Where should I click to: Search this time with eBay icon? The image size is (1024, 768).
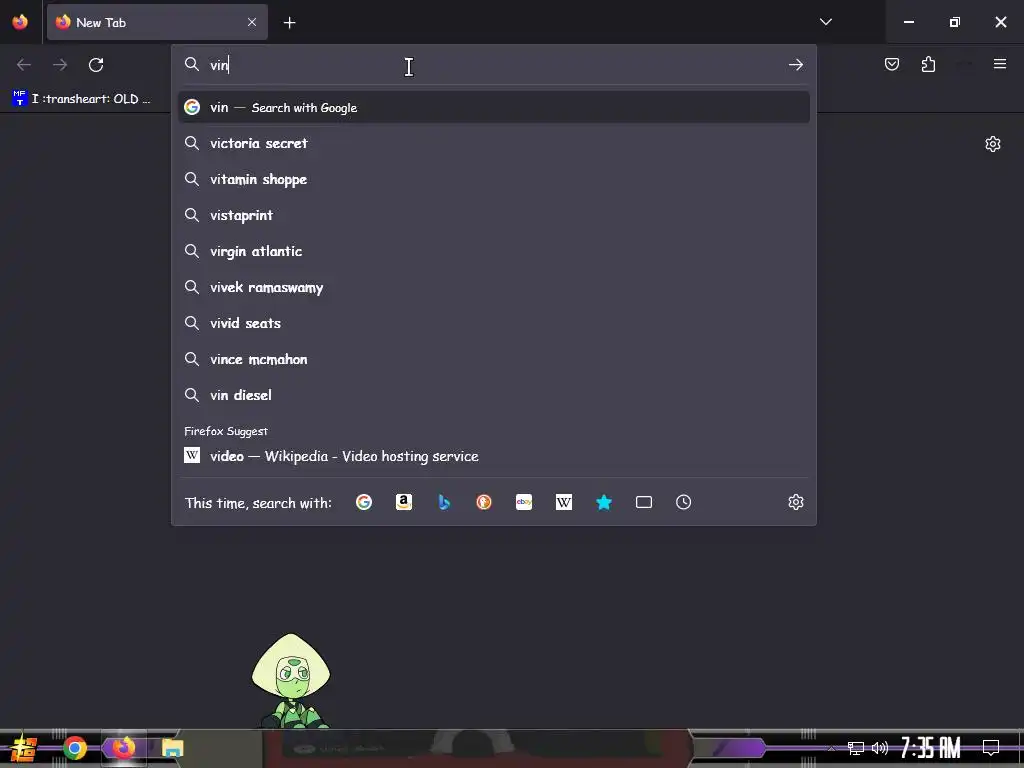(524, 502)
